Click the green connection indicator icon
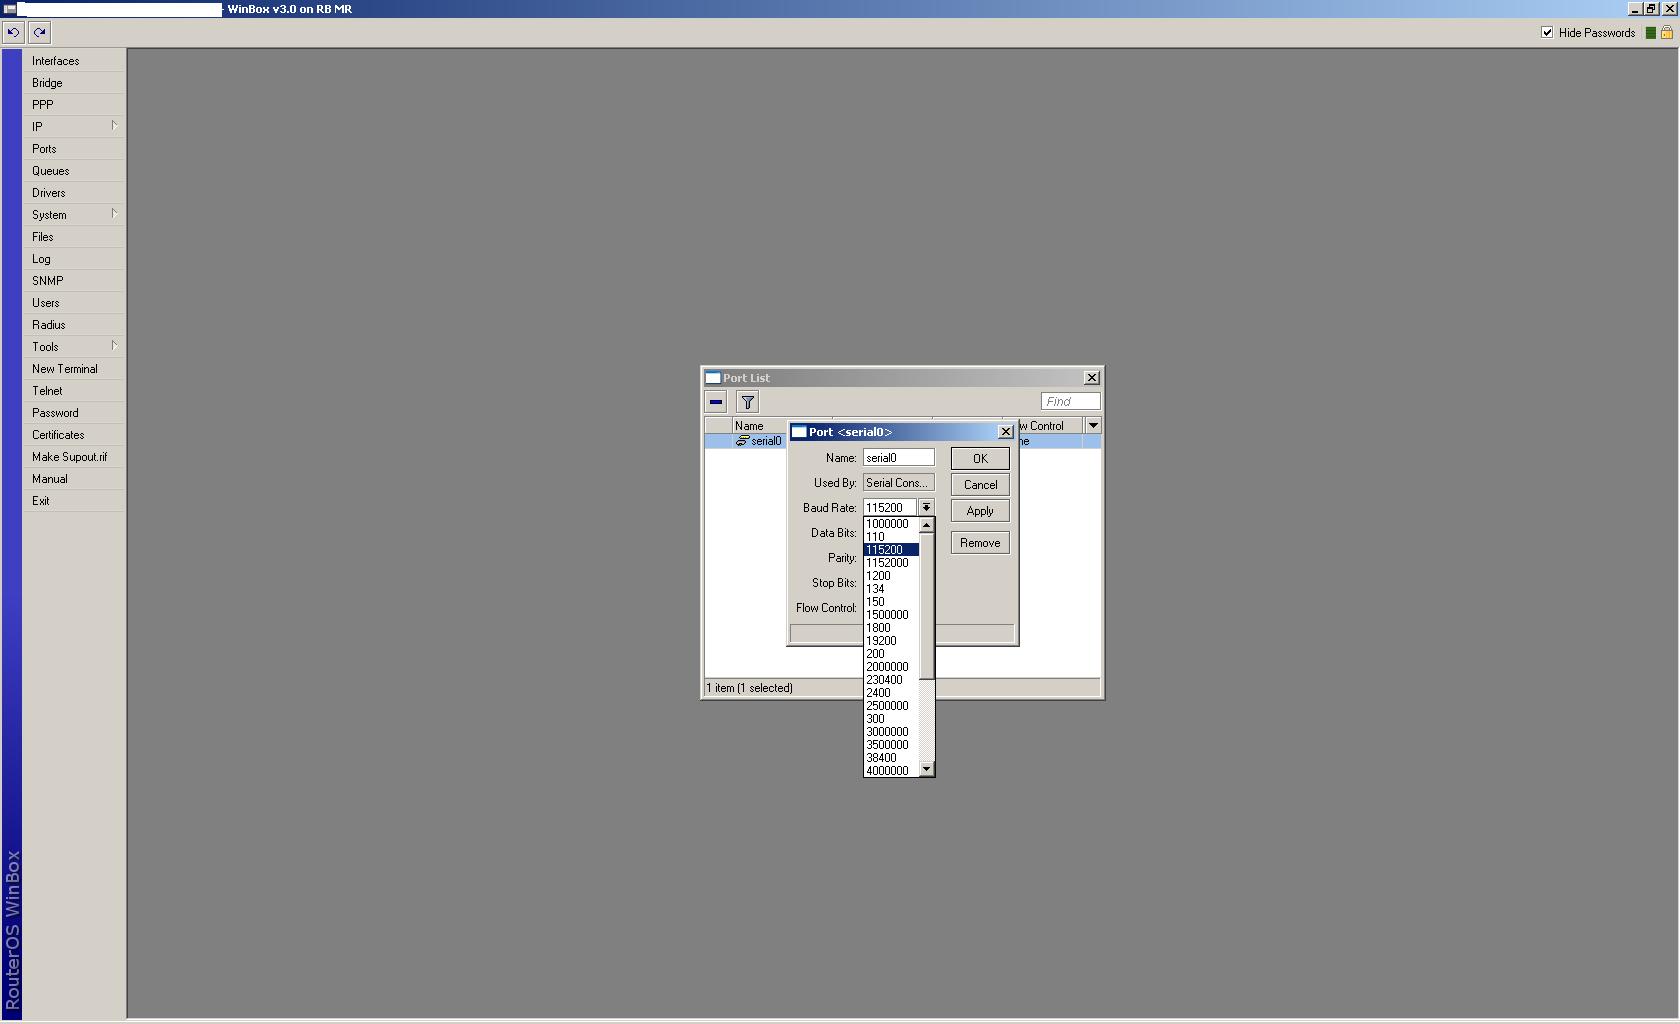Viewport: 1680px width, 1024px height. click(1650, 32)
